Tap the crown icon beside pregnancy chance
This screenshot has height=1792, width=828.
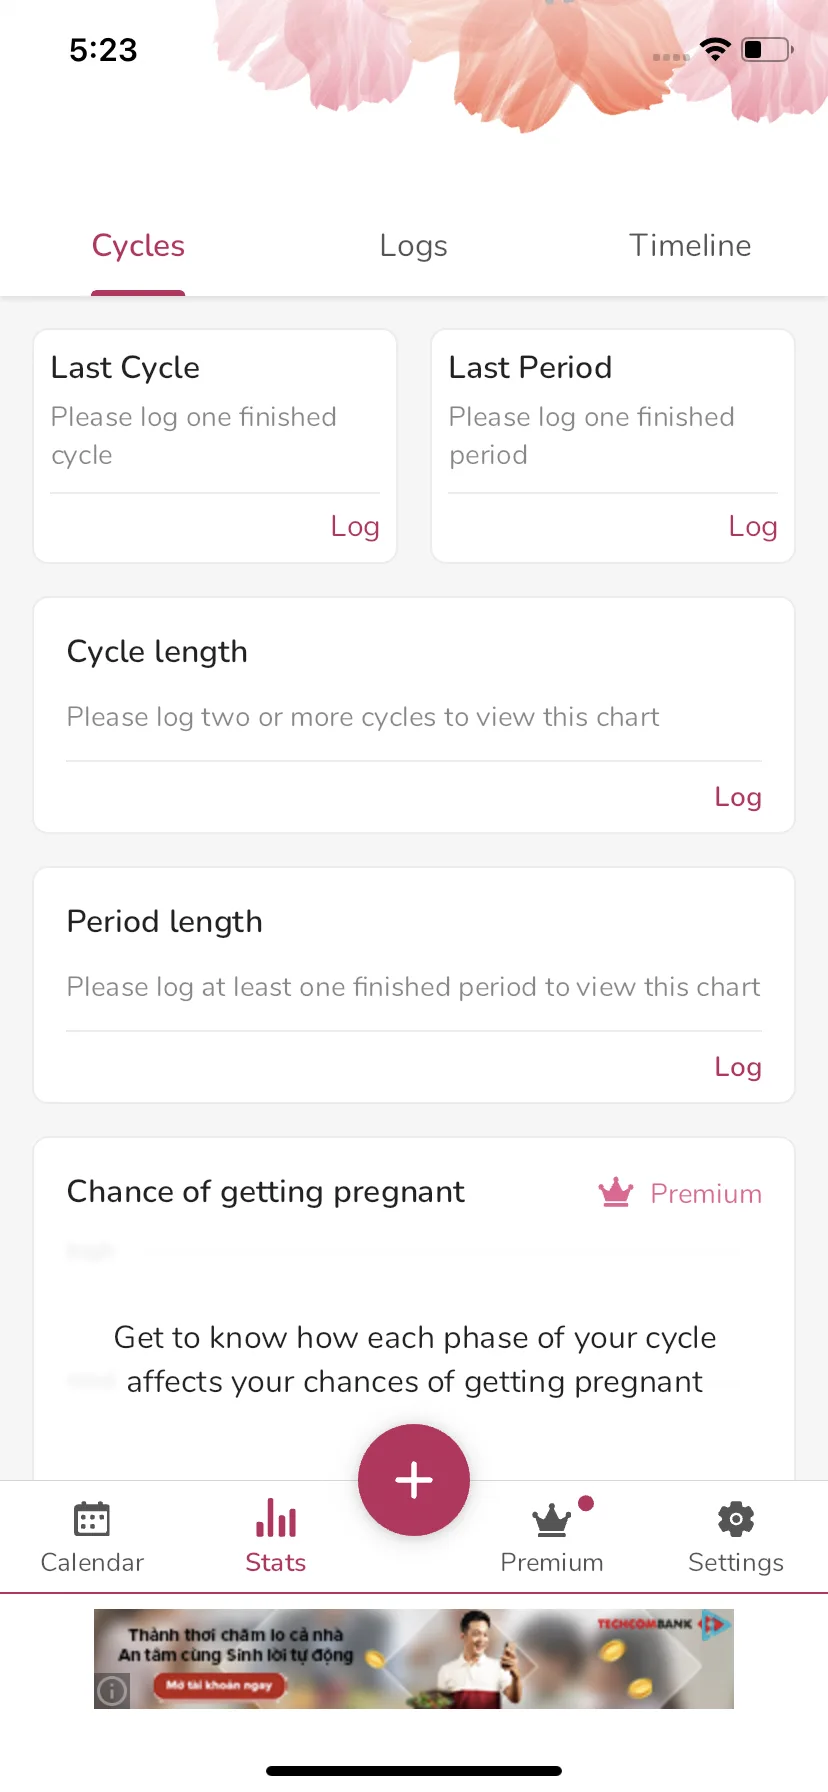click(x=616, y=1192)
